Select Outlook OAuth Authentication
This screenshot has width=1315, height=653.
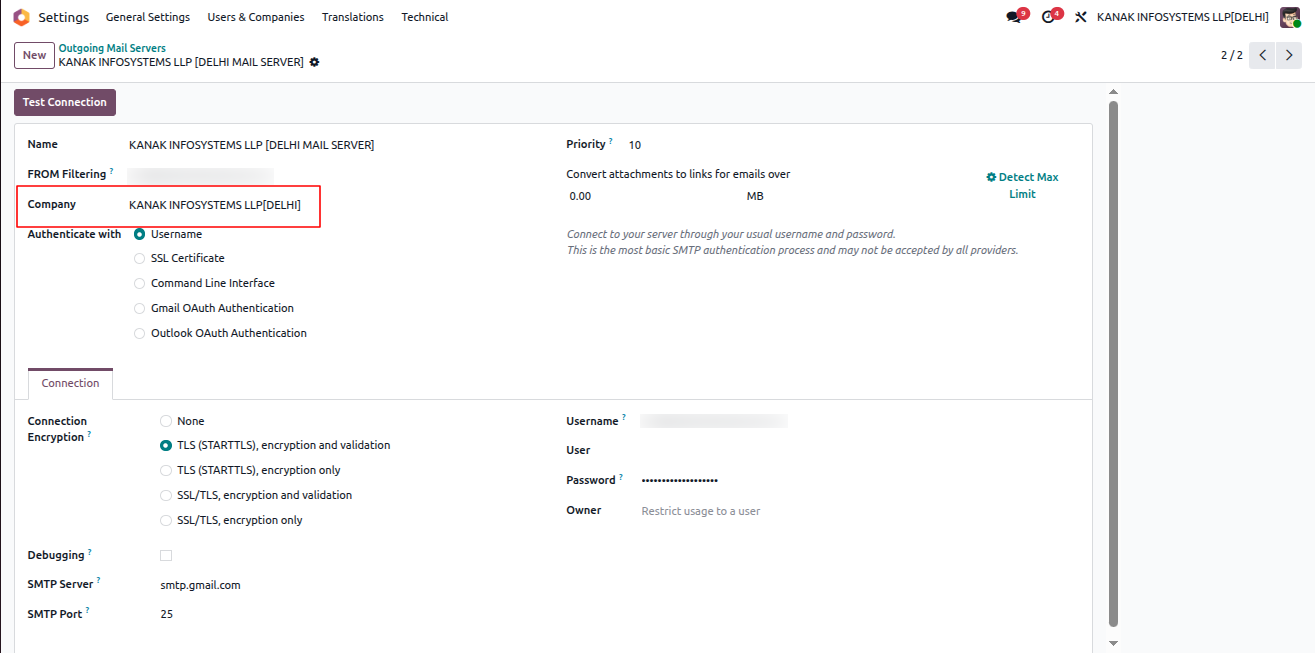(x=139, y=333)
